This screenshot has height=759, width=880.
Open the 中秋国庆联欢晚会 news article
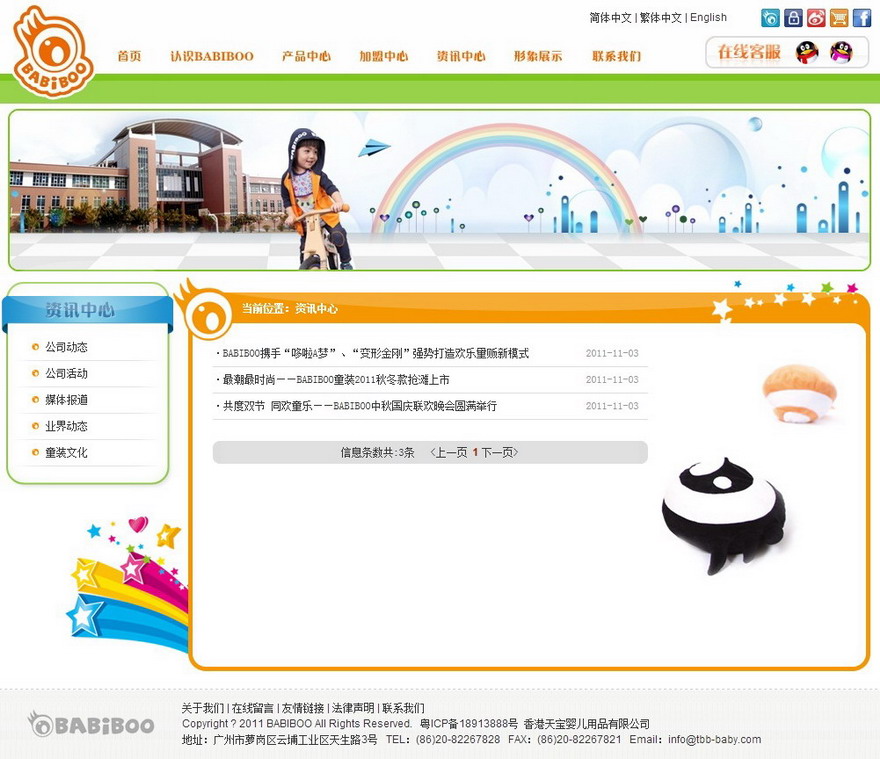tap(359, 406)
